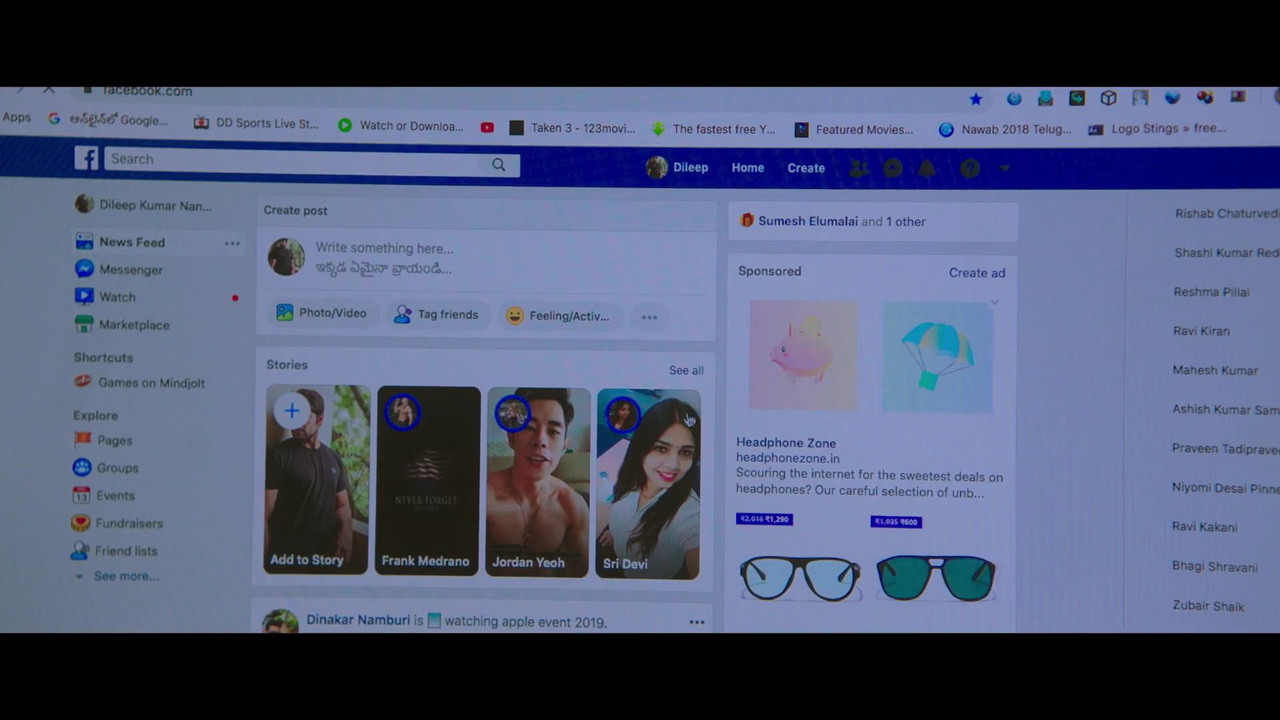1280x720 pixels.
Task: Open Dileep Kumar Nan... profile in sidebar
Action: [x=143, y=205]
